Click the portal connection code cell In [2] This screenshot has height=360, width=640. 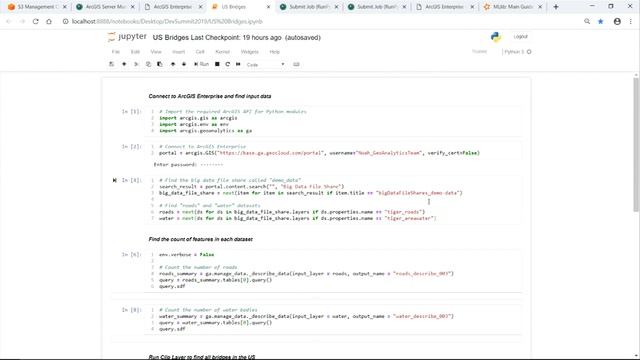coord(333,150)
